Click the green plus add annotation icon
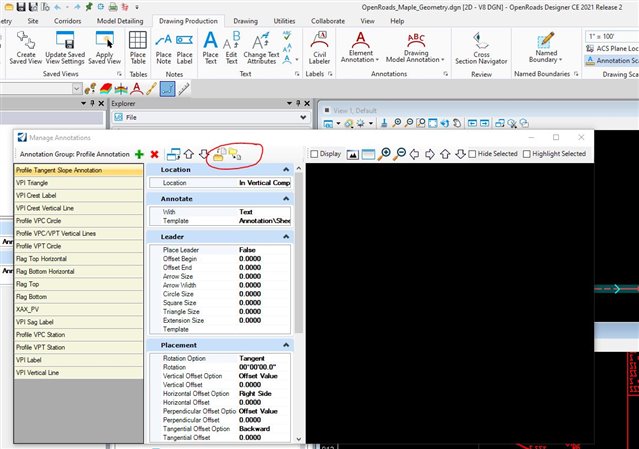This screenshot has width=639, height=449. point(139,154)
